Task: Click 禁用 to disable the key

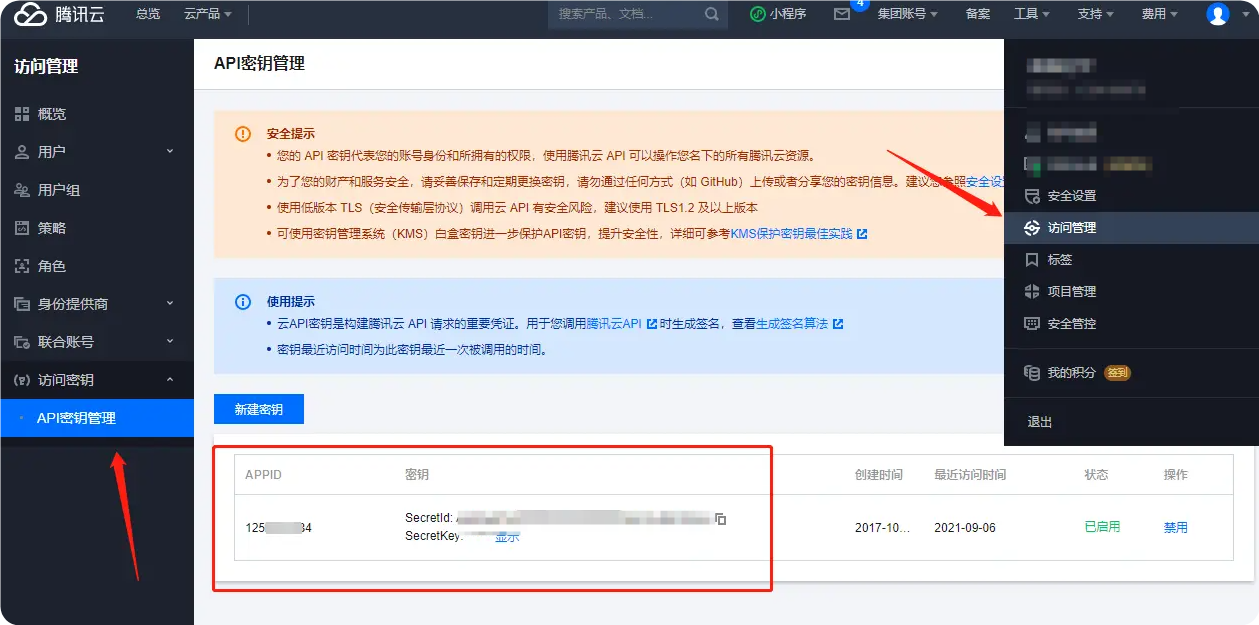Action: pos(1176,527)
